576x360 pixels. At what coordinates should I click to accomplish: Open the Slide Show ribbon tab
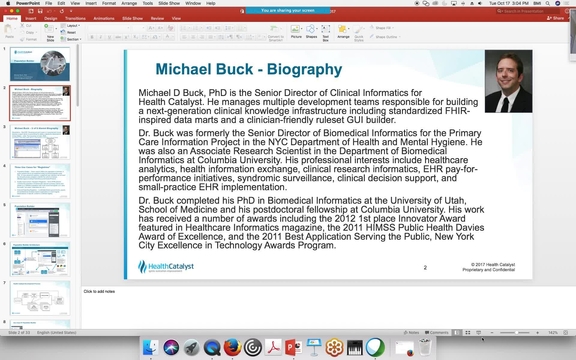point(132,18)
